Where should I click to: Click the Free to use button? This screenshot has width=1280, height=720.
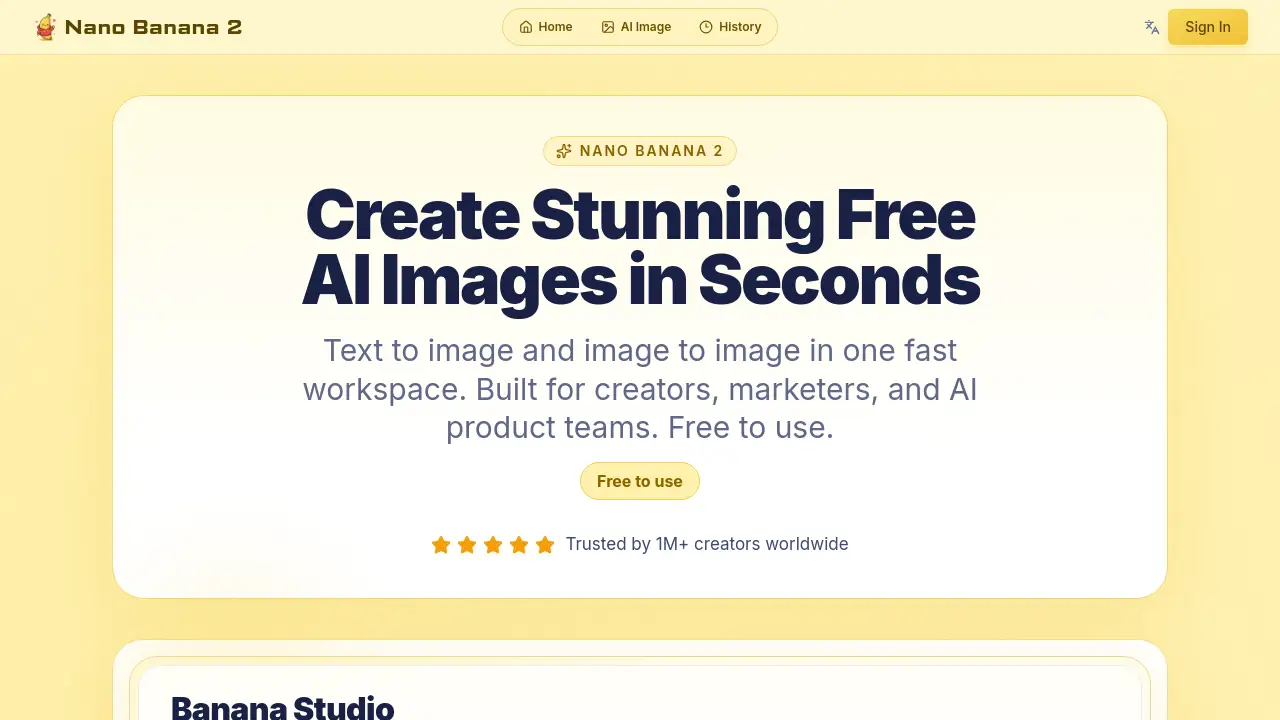[640, 481]
